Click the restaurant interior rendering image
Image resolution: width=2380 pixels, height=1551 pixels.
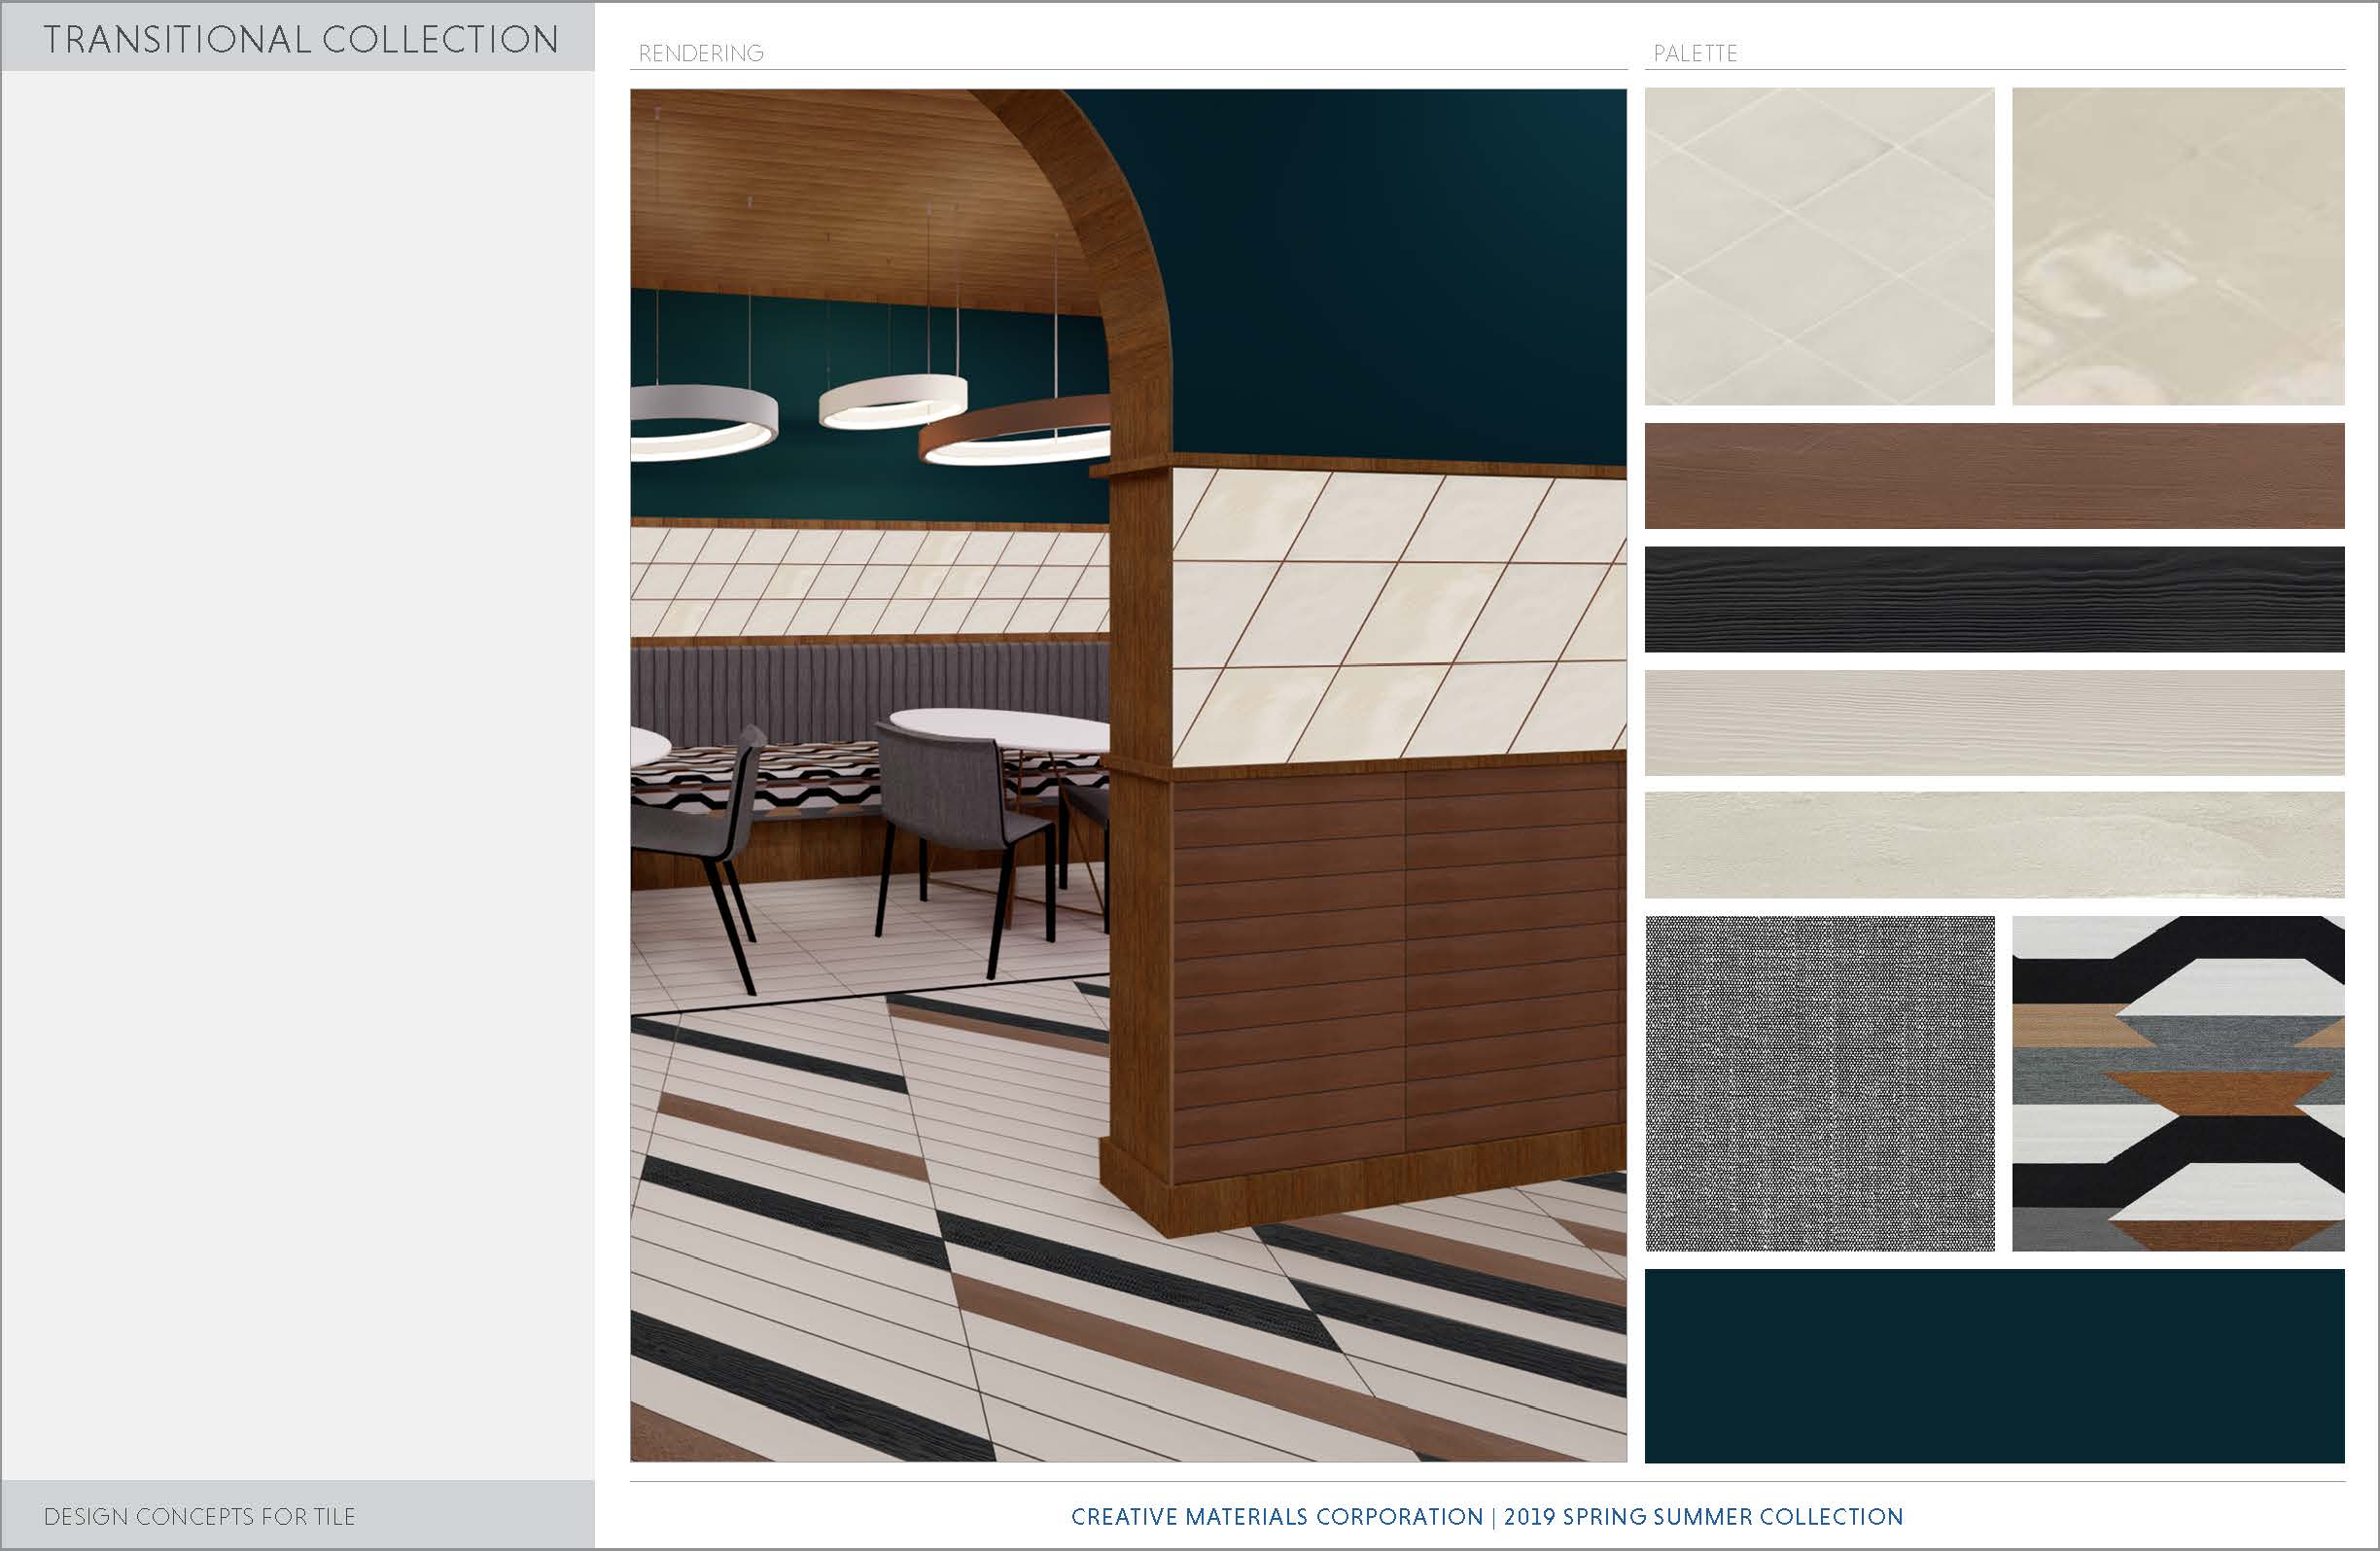(1128, 775)
